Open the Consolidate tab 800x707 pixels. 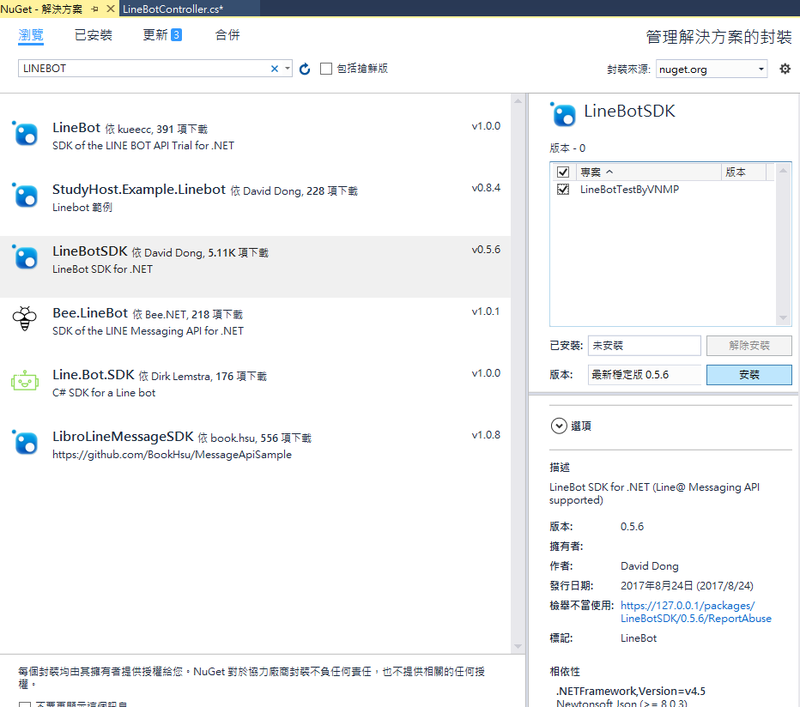[x=228, y=35]
